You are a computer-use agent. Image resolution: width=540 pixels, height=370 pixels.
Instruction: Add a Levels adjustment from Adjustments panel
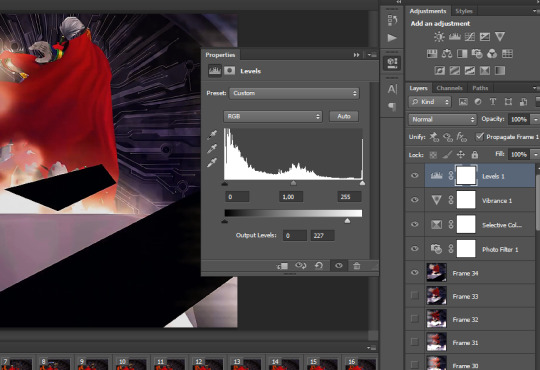point(455,37)
